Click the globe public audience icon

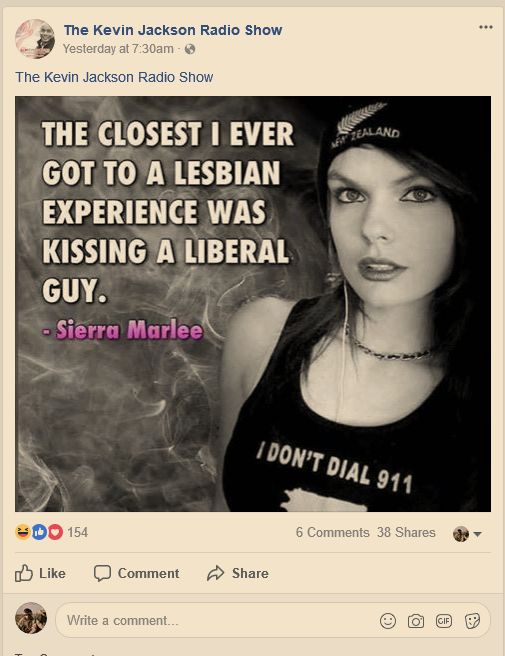pos(190,49)
